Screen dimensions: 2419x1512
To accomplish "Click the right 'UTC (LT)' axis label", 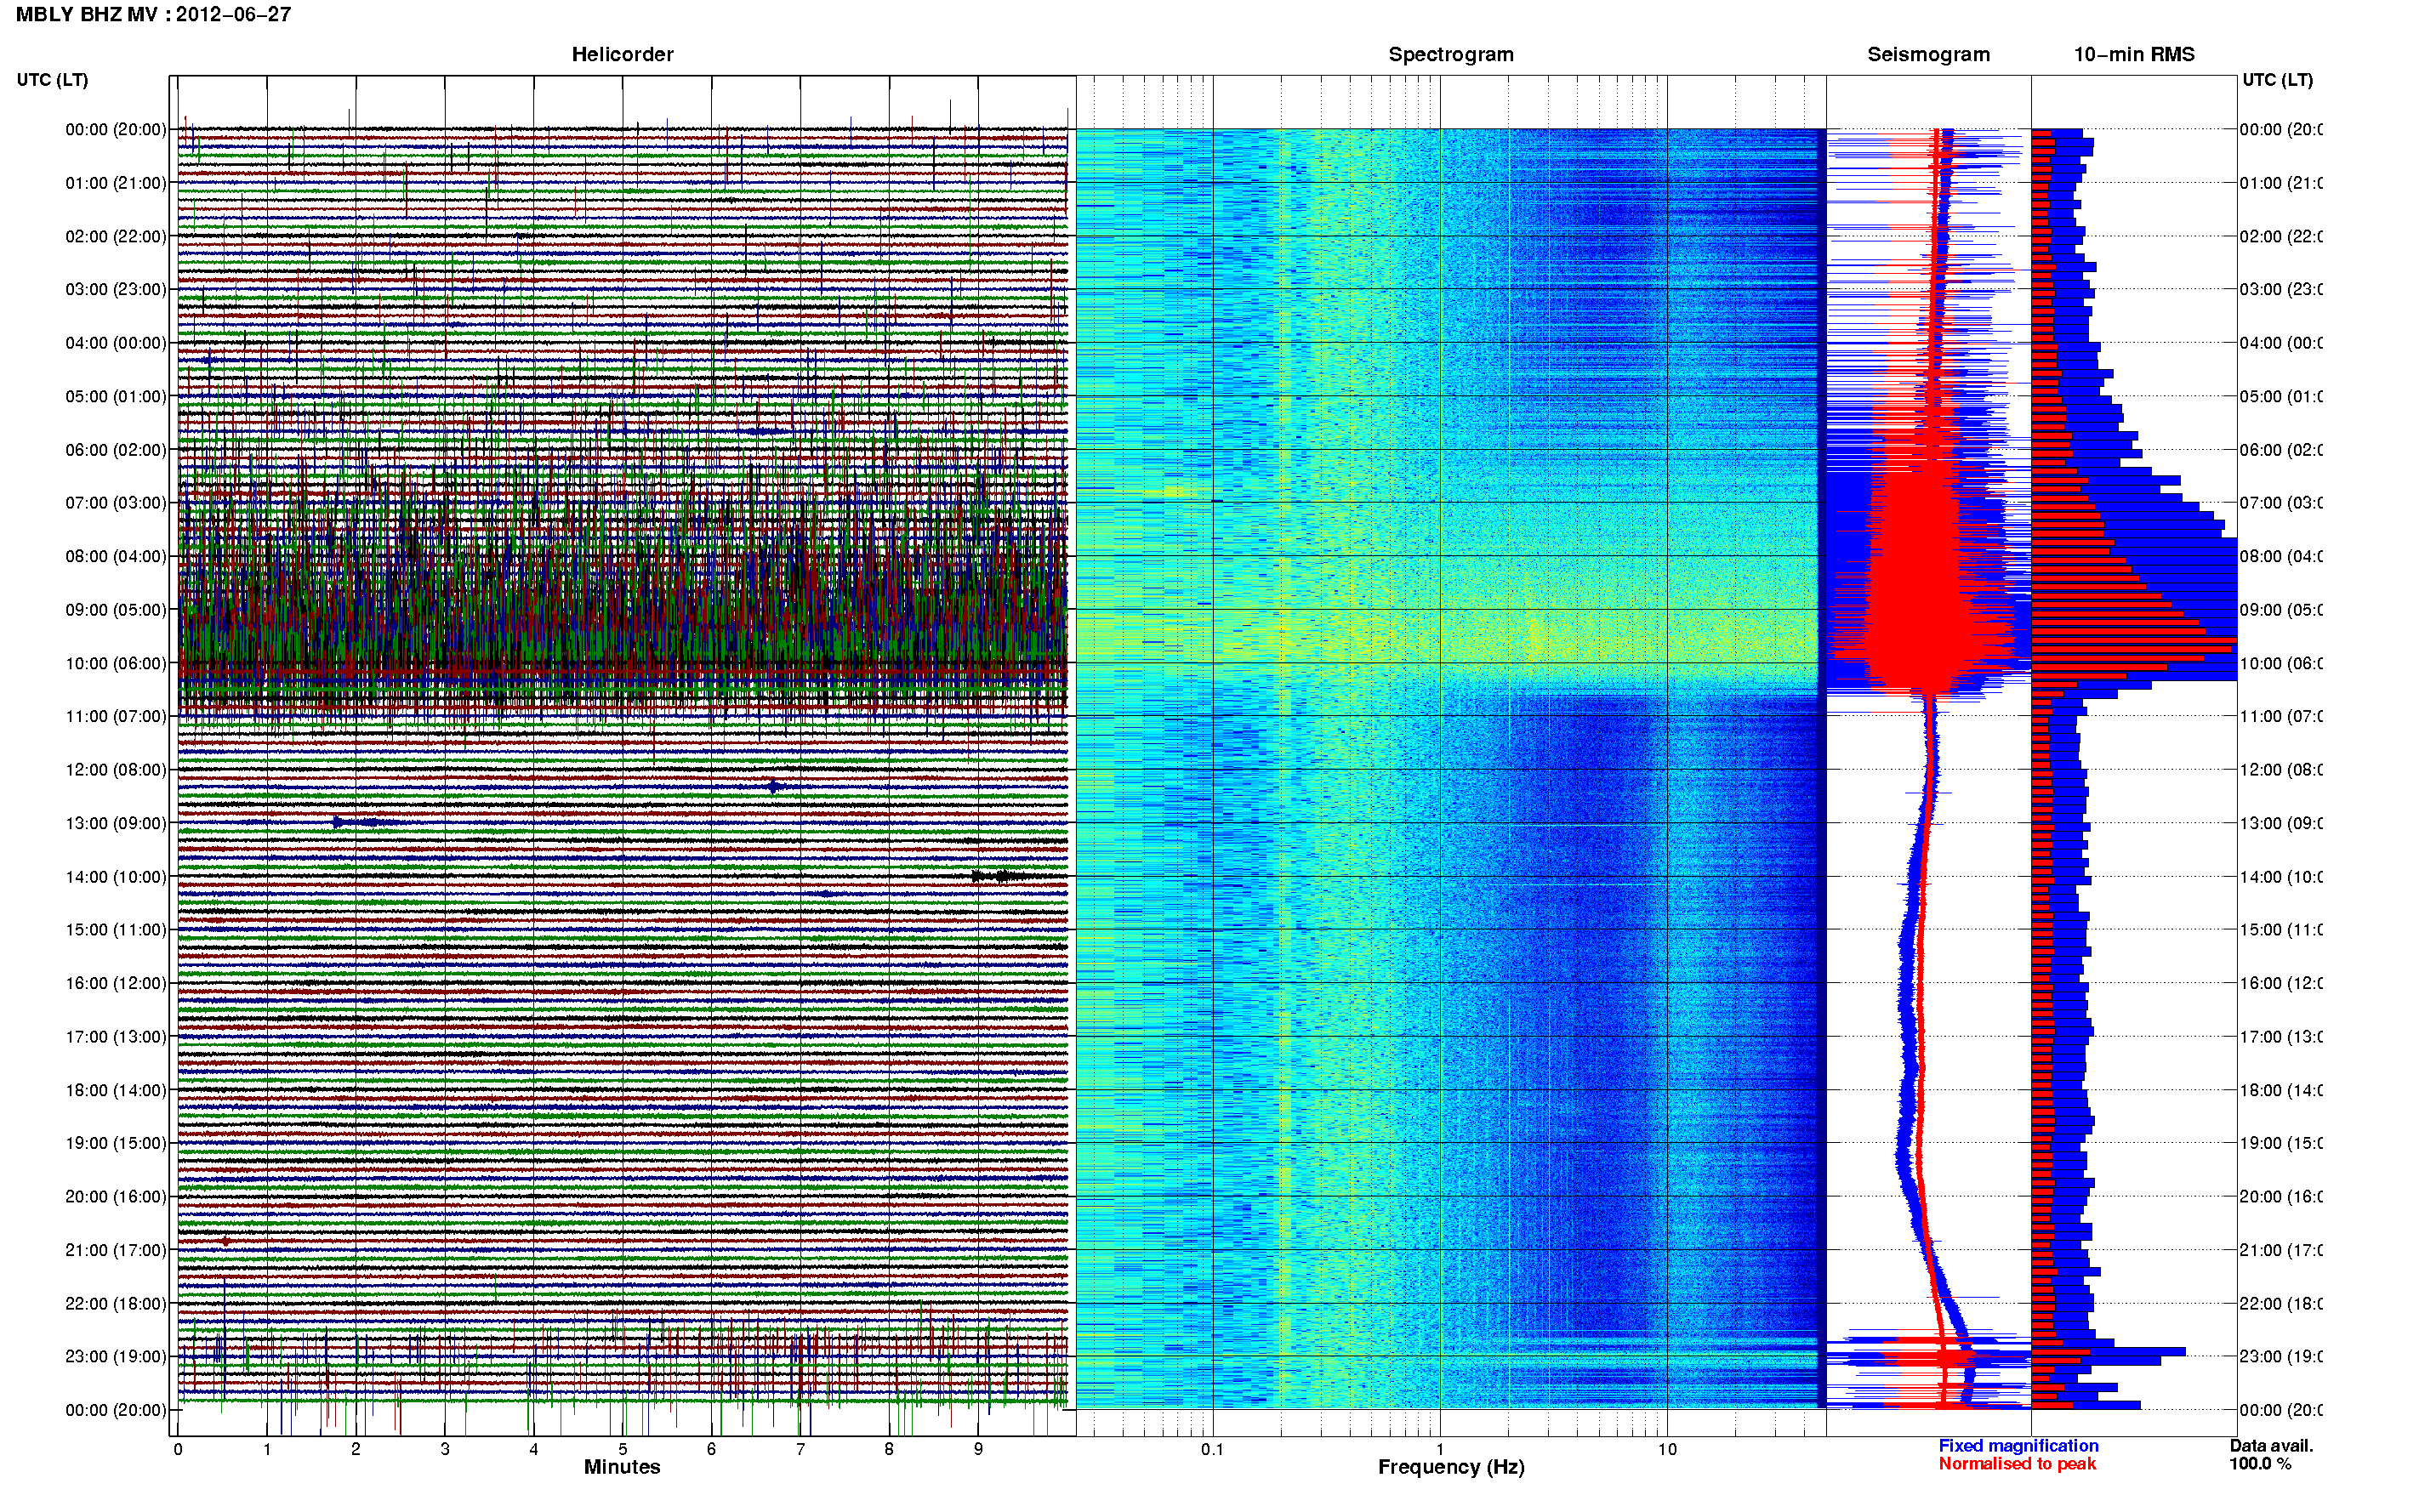I will click(2277, 80).
